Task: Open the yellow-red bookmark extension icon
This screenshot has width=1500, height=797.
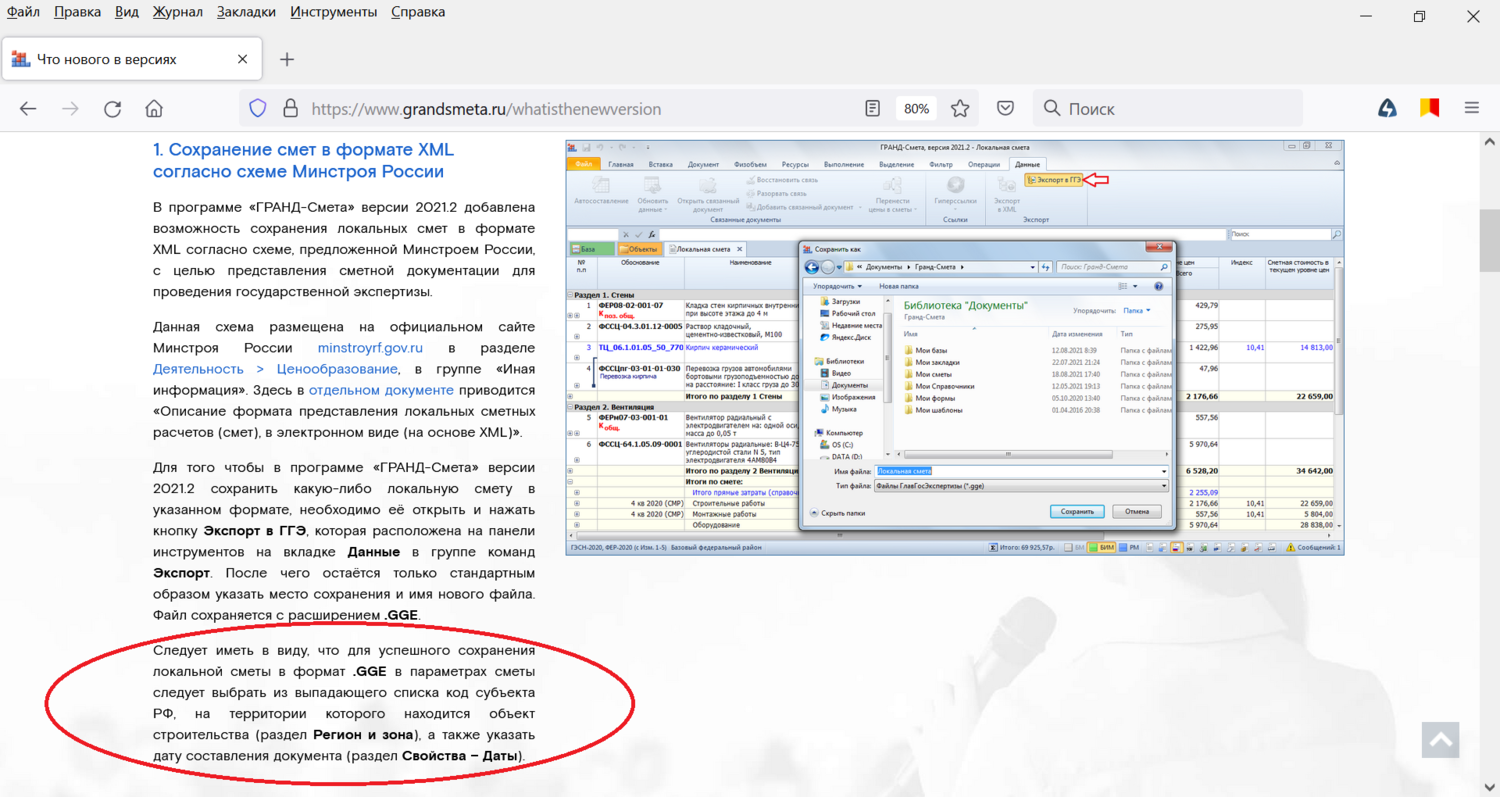Action: 1430,109
